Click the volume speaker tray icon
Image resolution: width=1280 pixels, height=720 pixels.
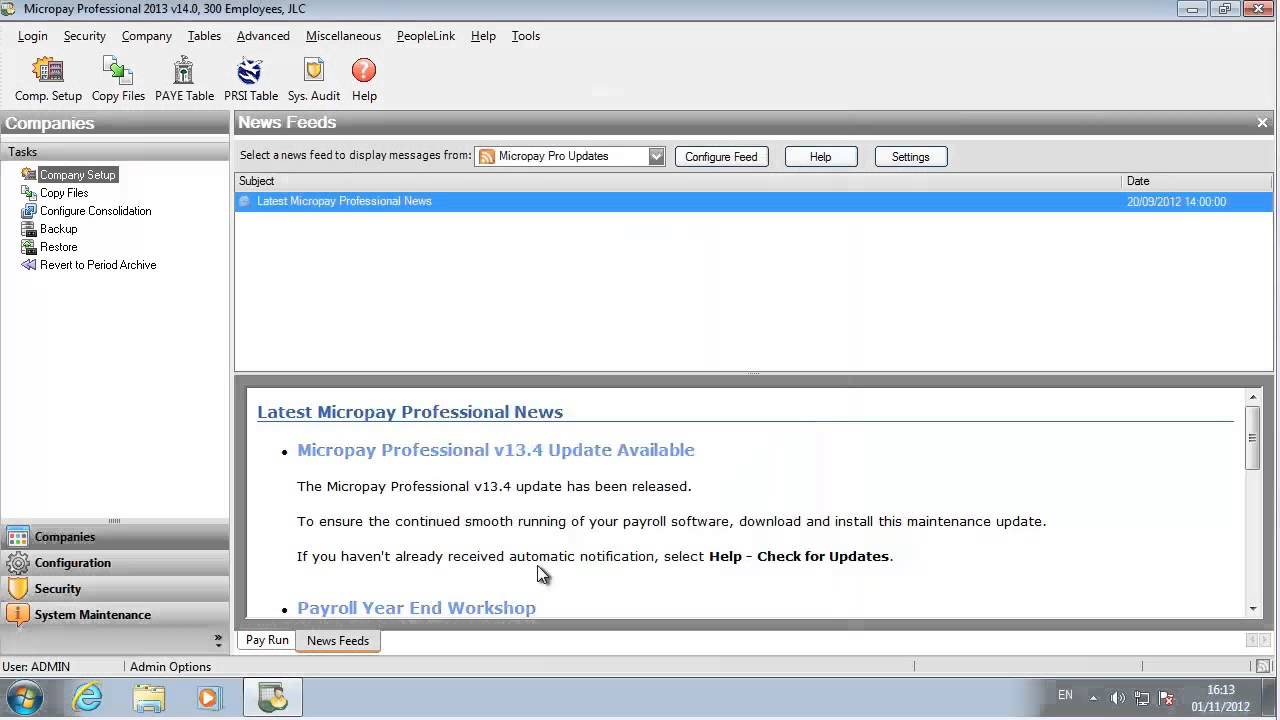(1118, 698)
